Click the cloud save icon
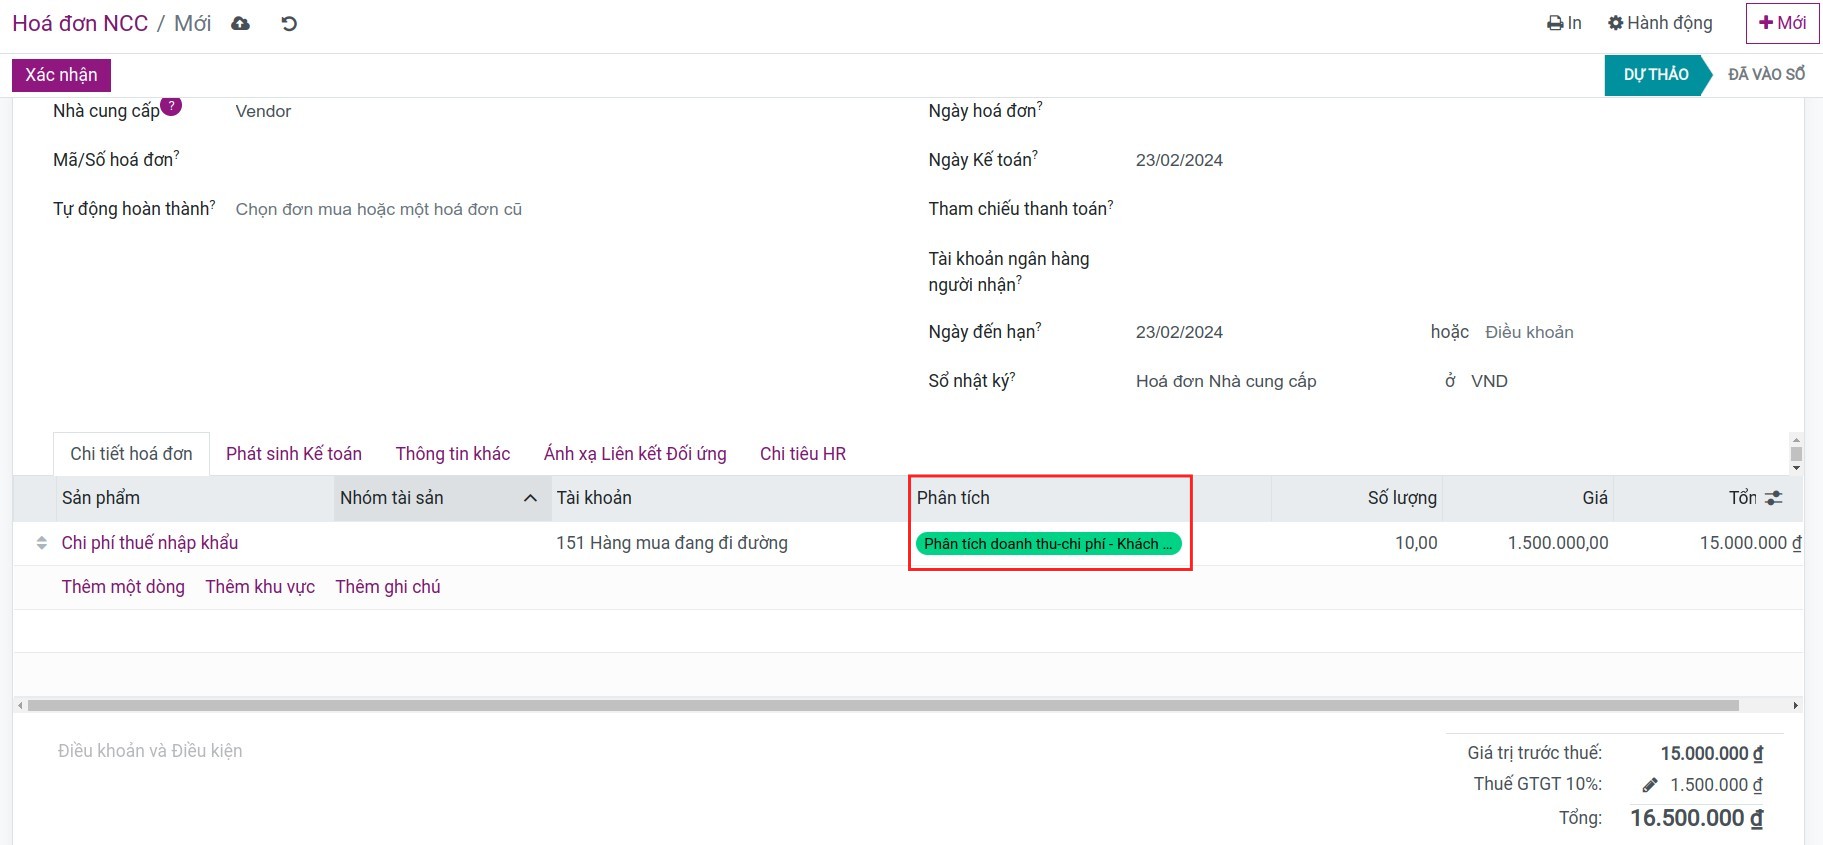This screenshot has width=1823, height=845. coord(240,24)
